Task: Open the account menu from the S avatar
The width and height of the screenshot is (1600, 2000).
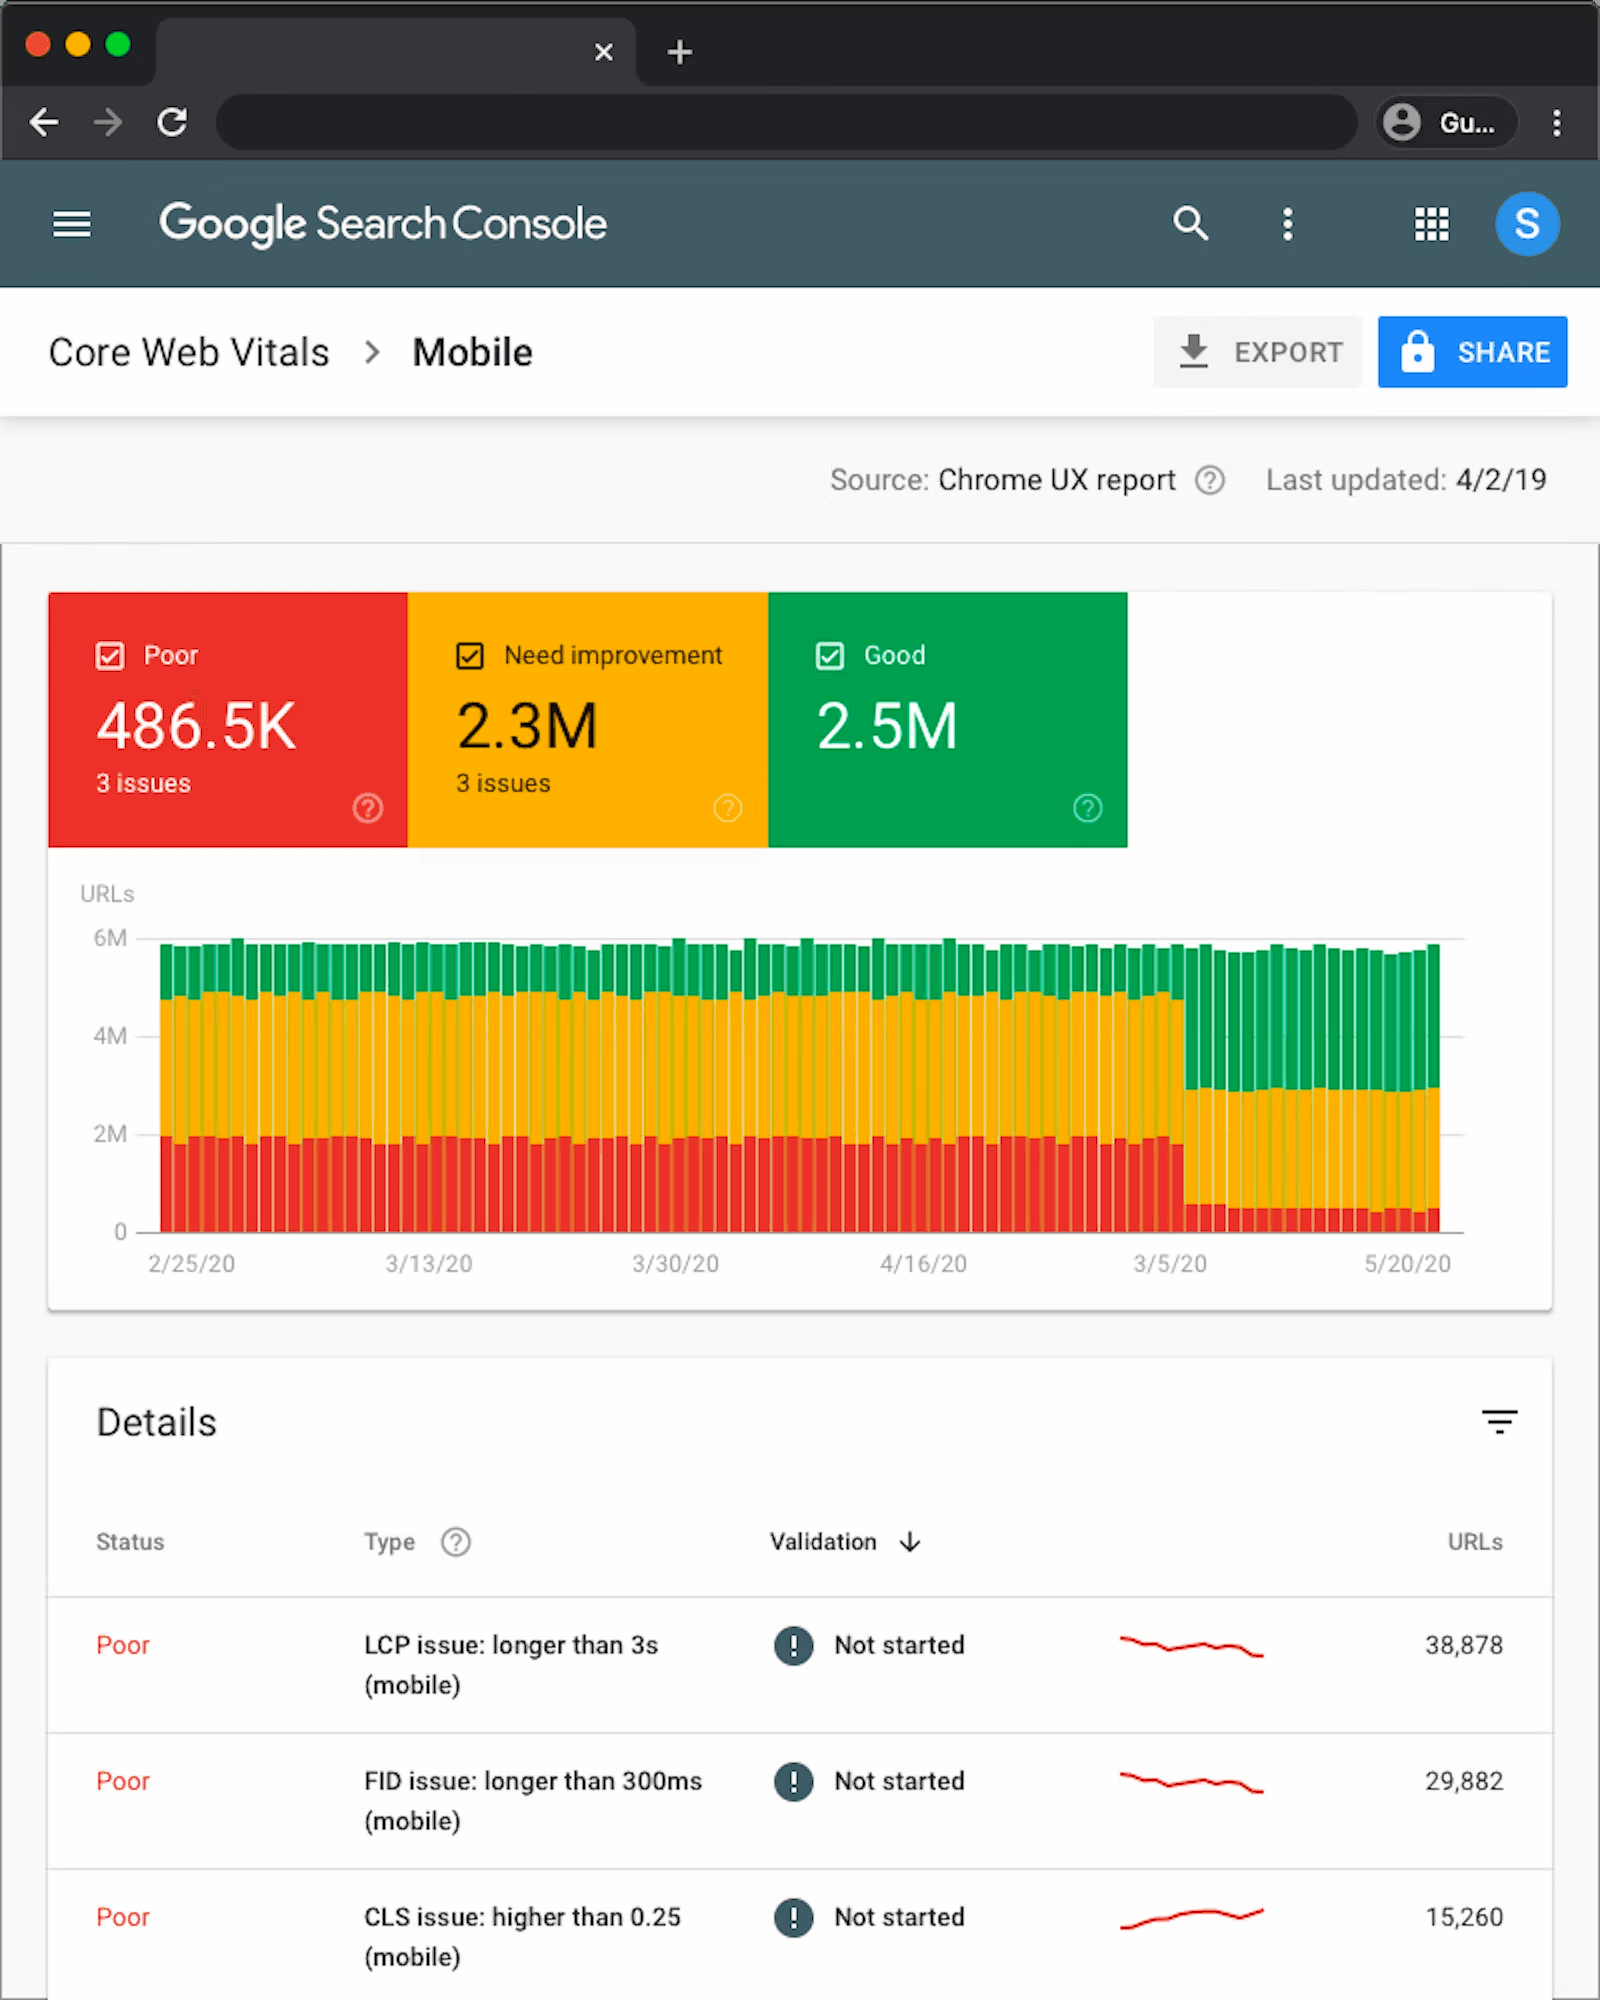Action: [x=1527, y=224]
